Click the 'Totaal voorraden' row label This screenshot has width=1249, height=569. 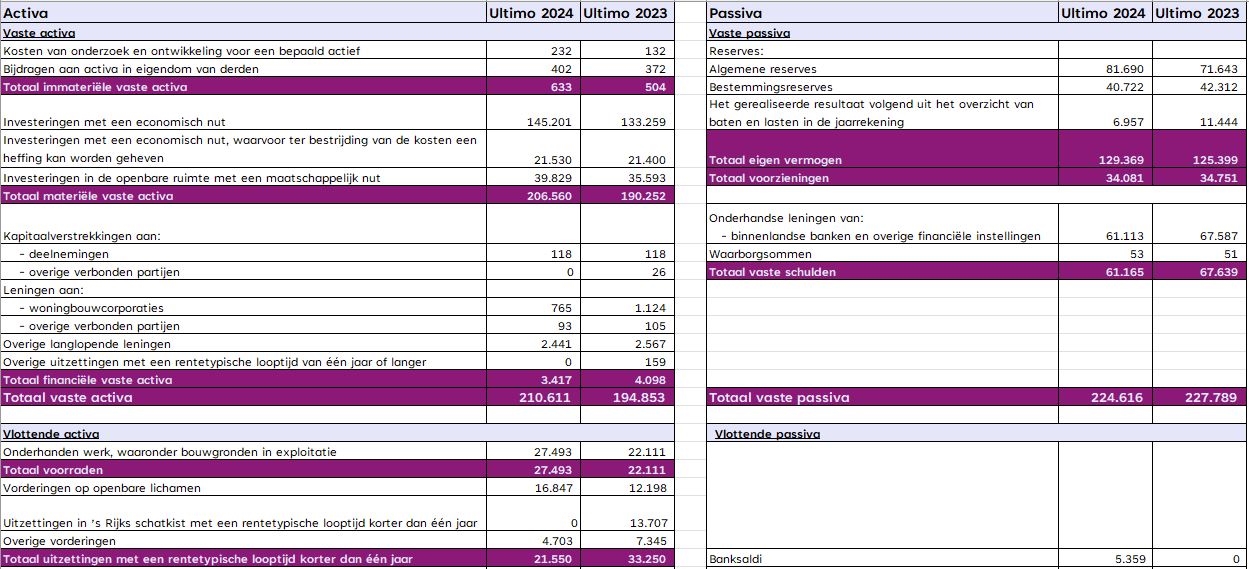(51, 470)
